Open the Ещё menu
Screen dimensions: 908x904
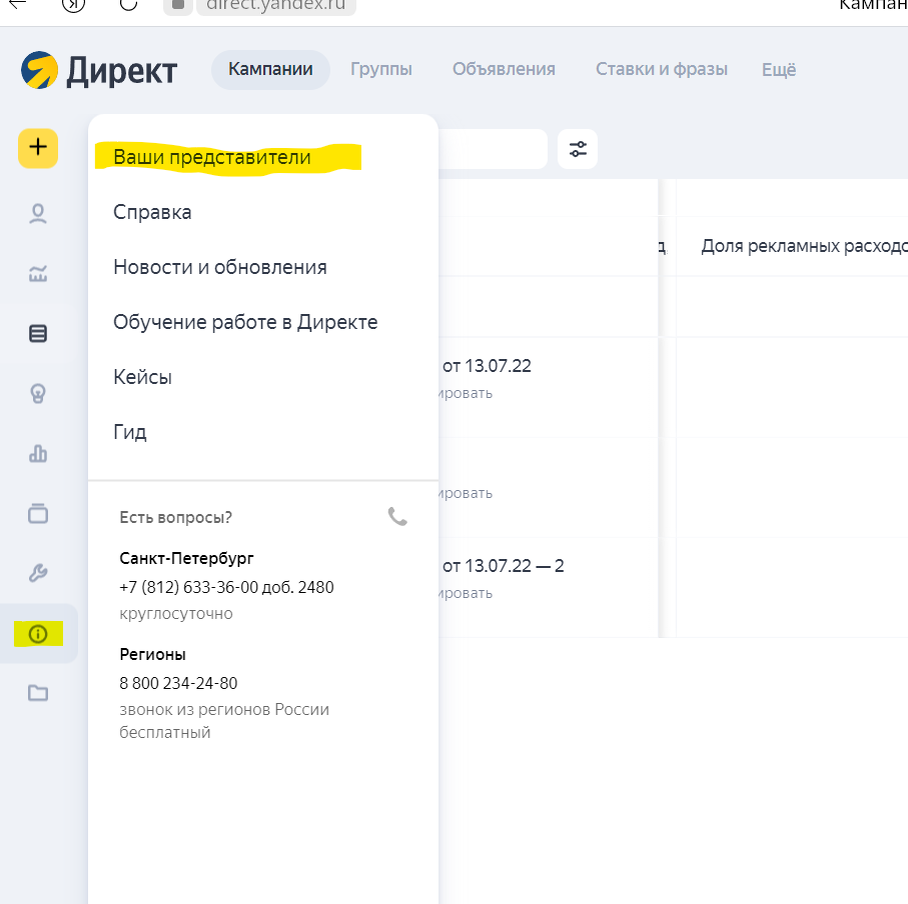point(779,69)
